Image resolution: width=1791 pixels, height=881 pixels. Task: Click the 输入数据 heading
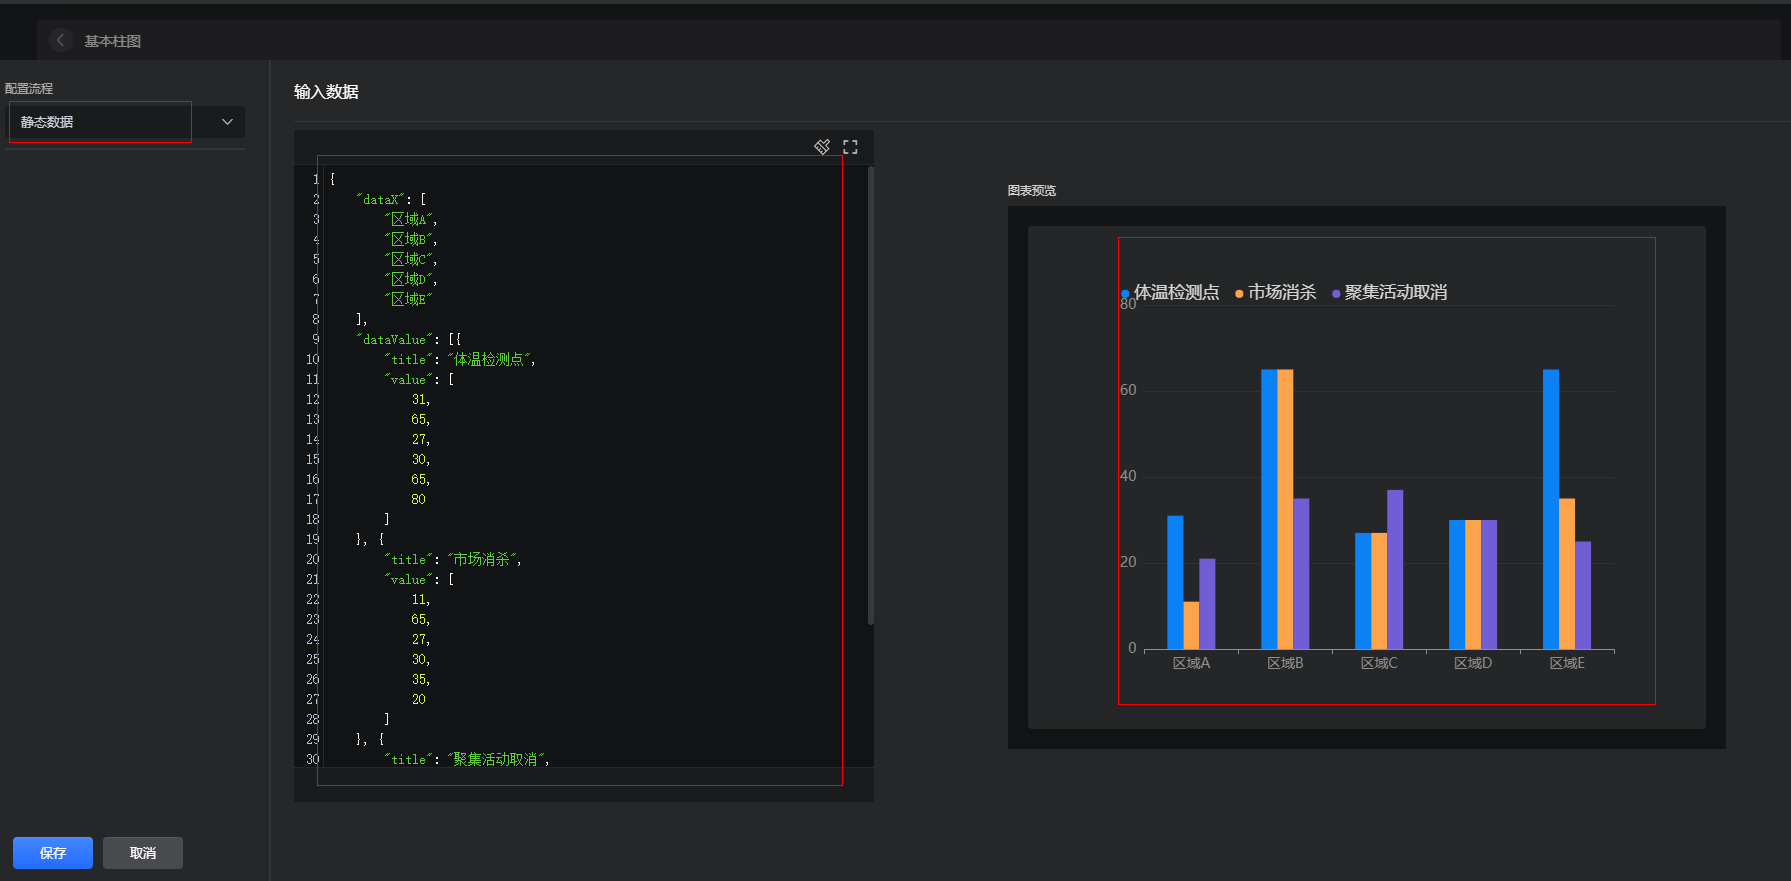pos(326,92)
